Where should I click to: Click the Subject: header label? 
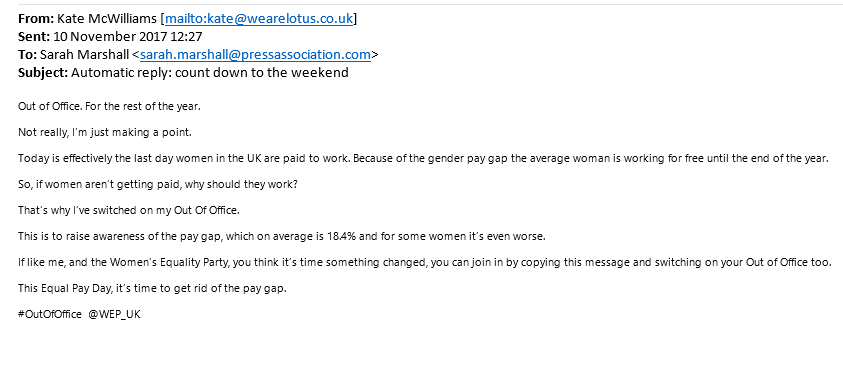pos(43,73)
